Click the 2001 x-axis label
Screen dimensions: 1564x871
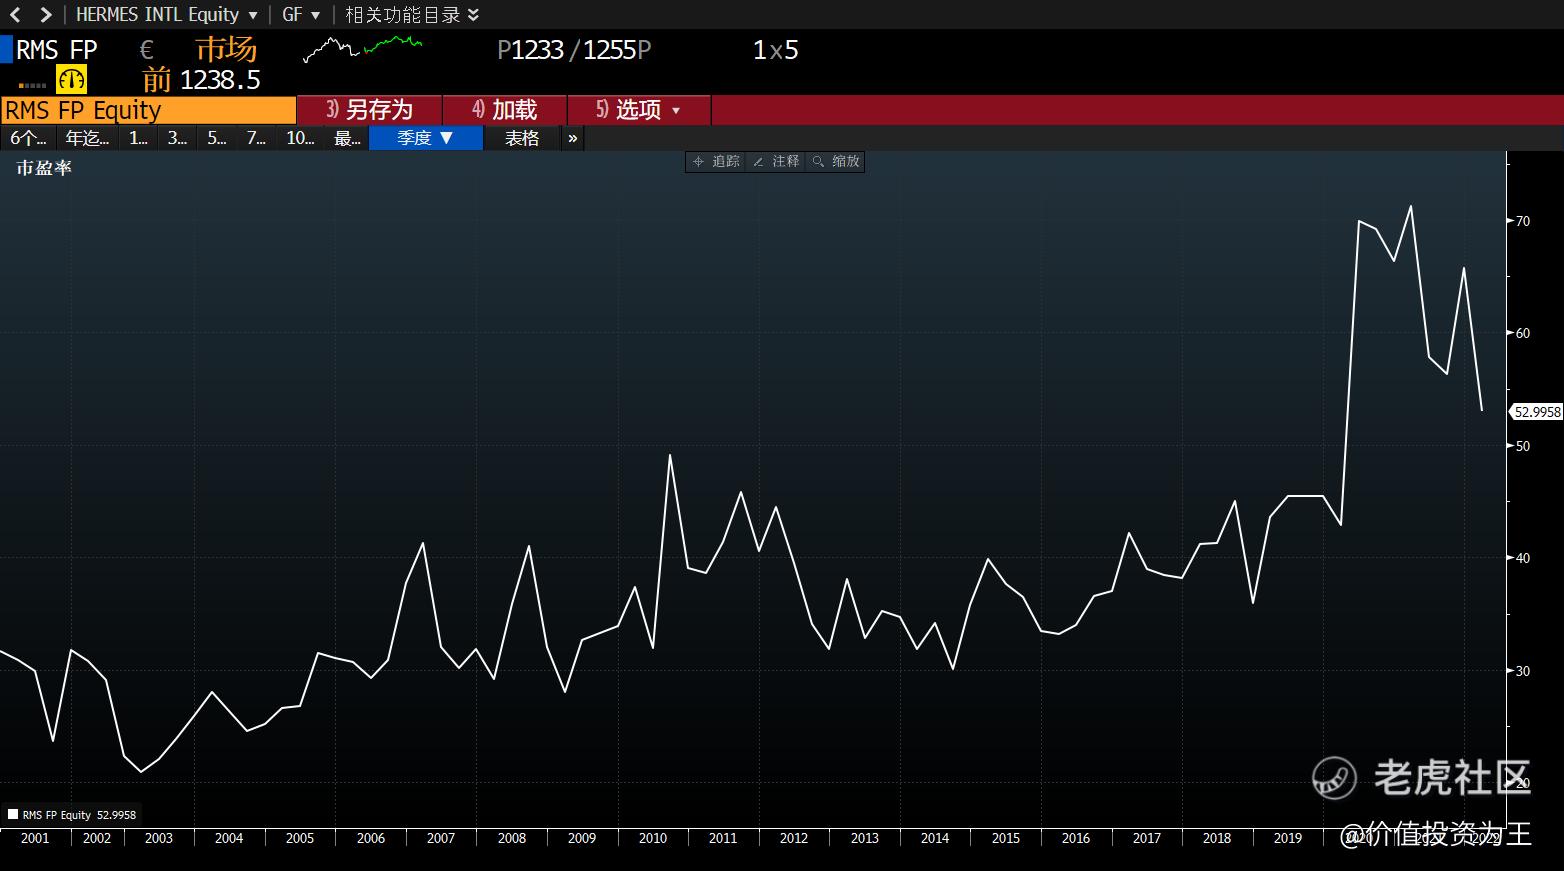(35, 838)
